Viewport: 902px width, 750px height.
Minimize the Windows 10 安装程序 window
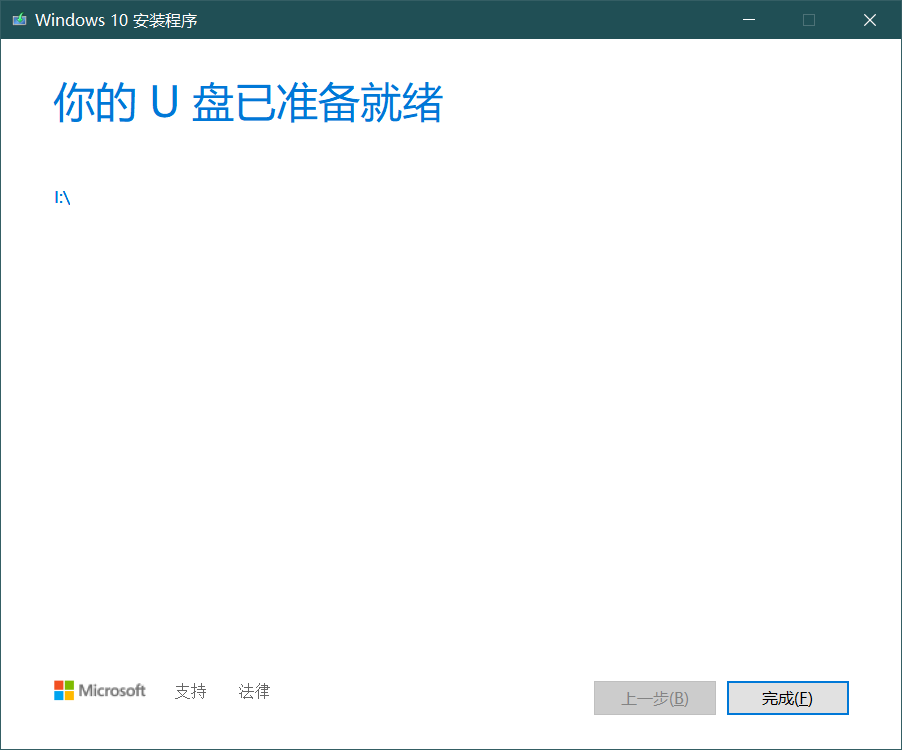[x=749, y=20]
